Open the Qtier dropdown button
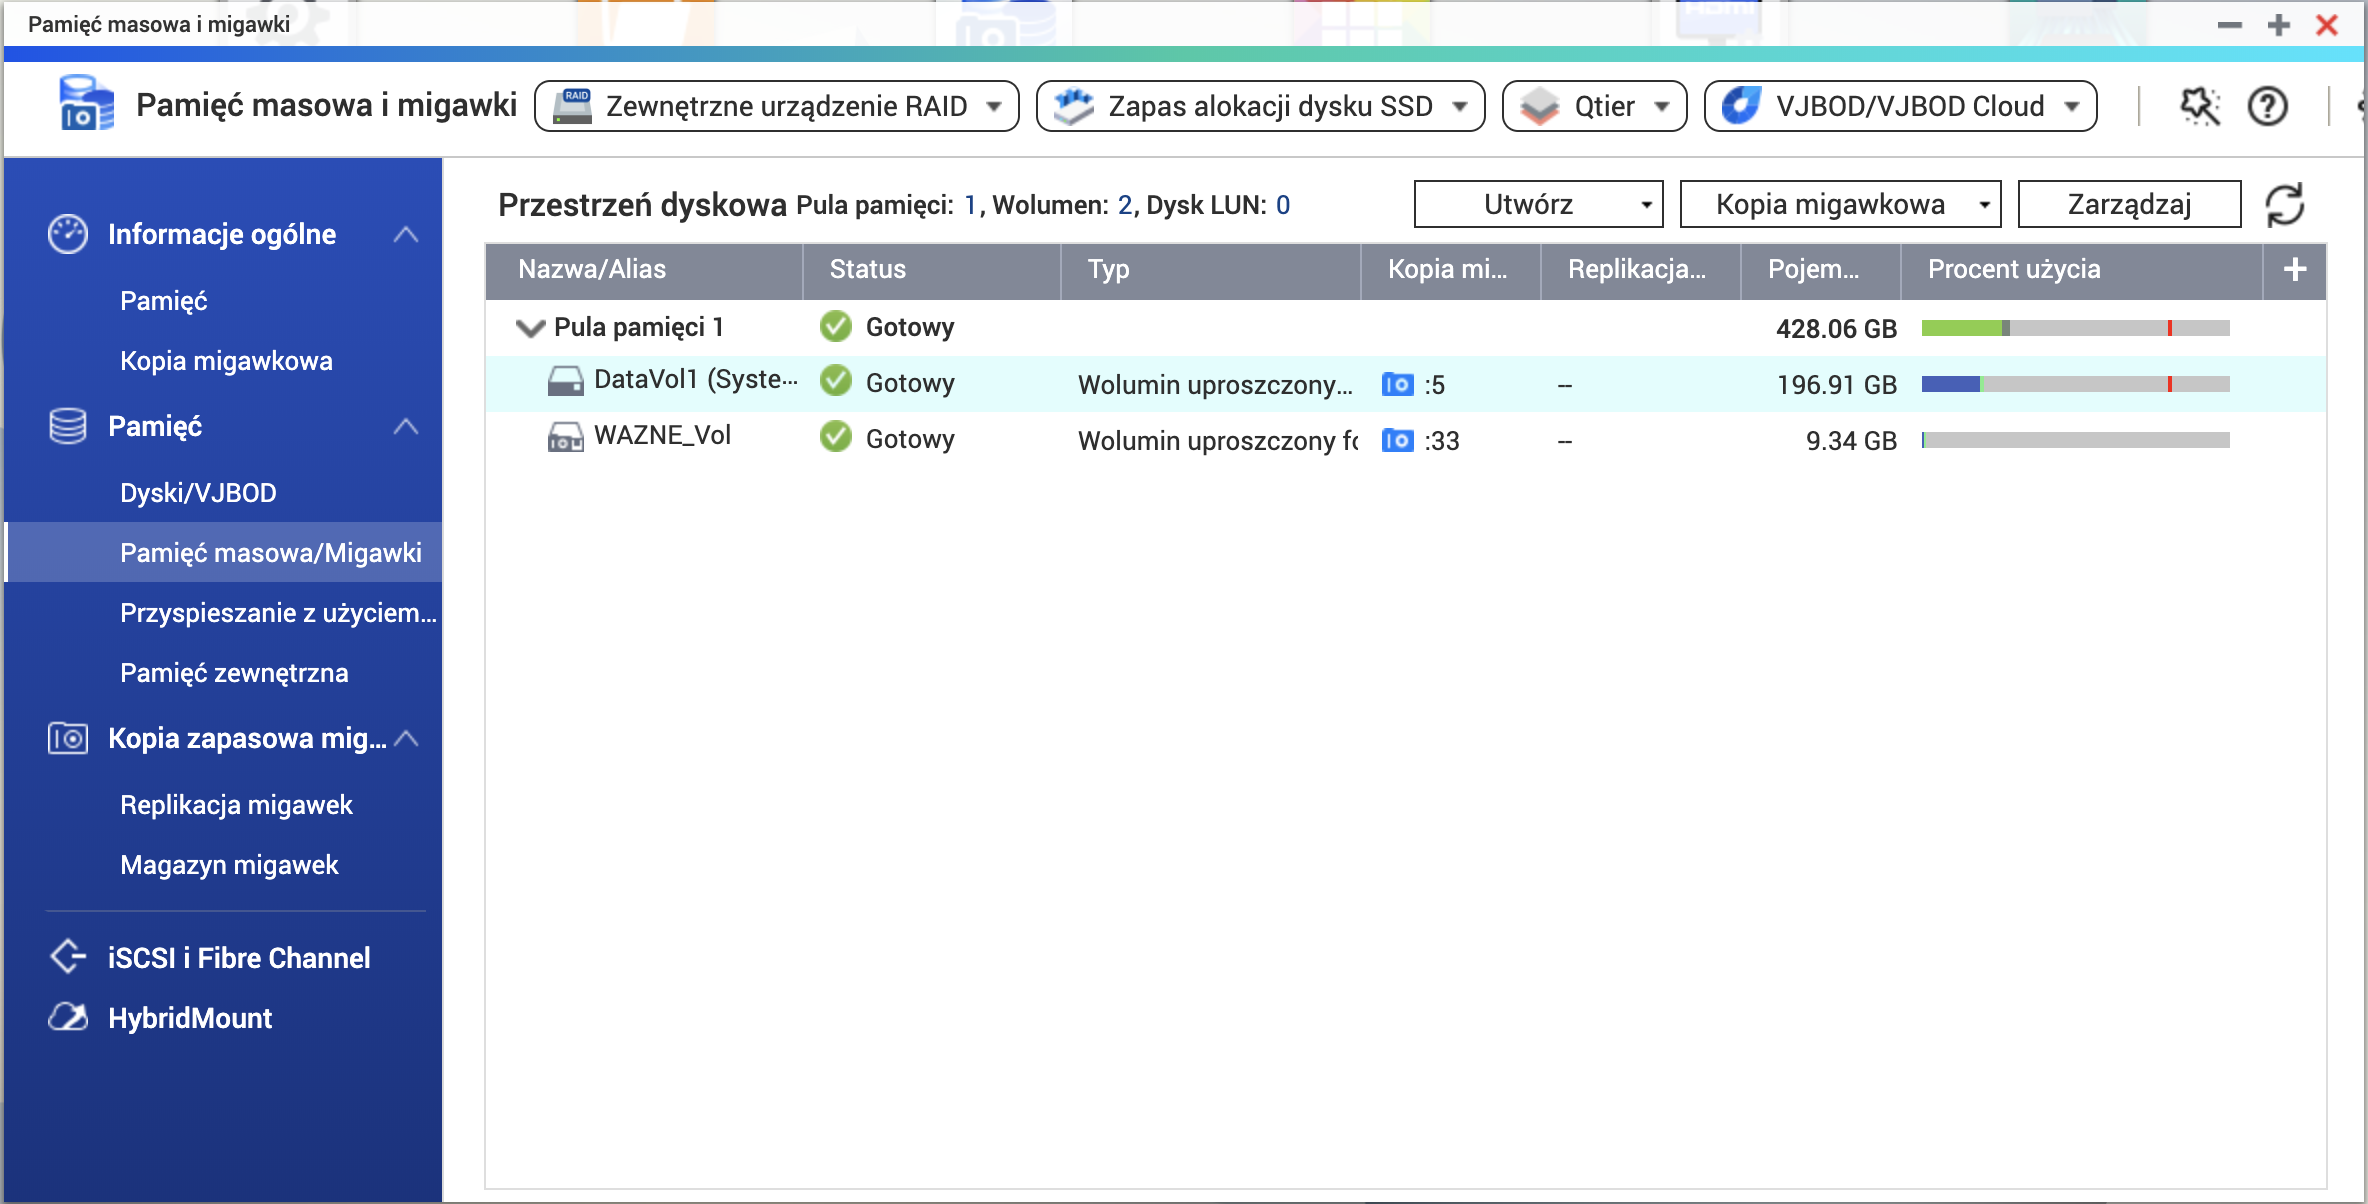This screenshot has width=2368, height=1204. point(1594,106)
